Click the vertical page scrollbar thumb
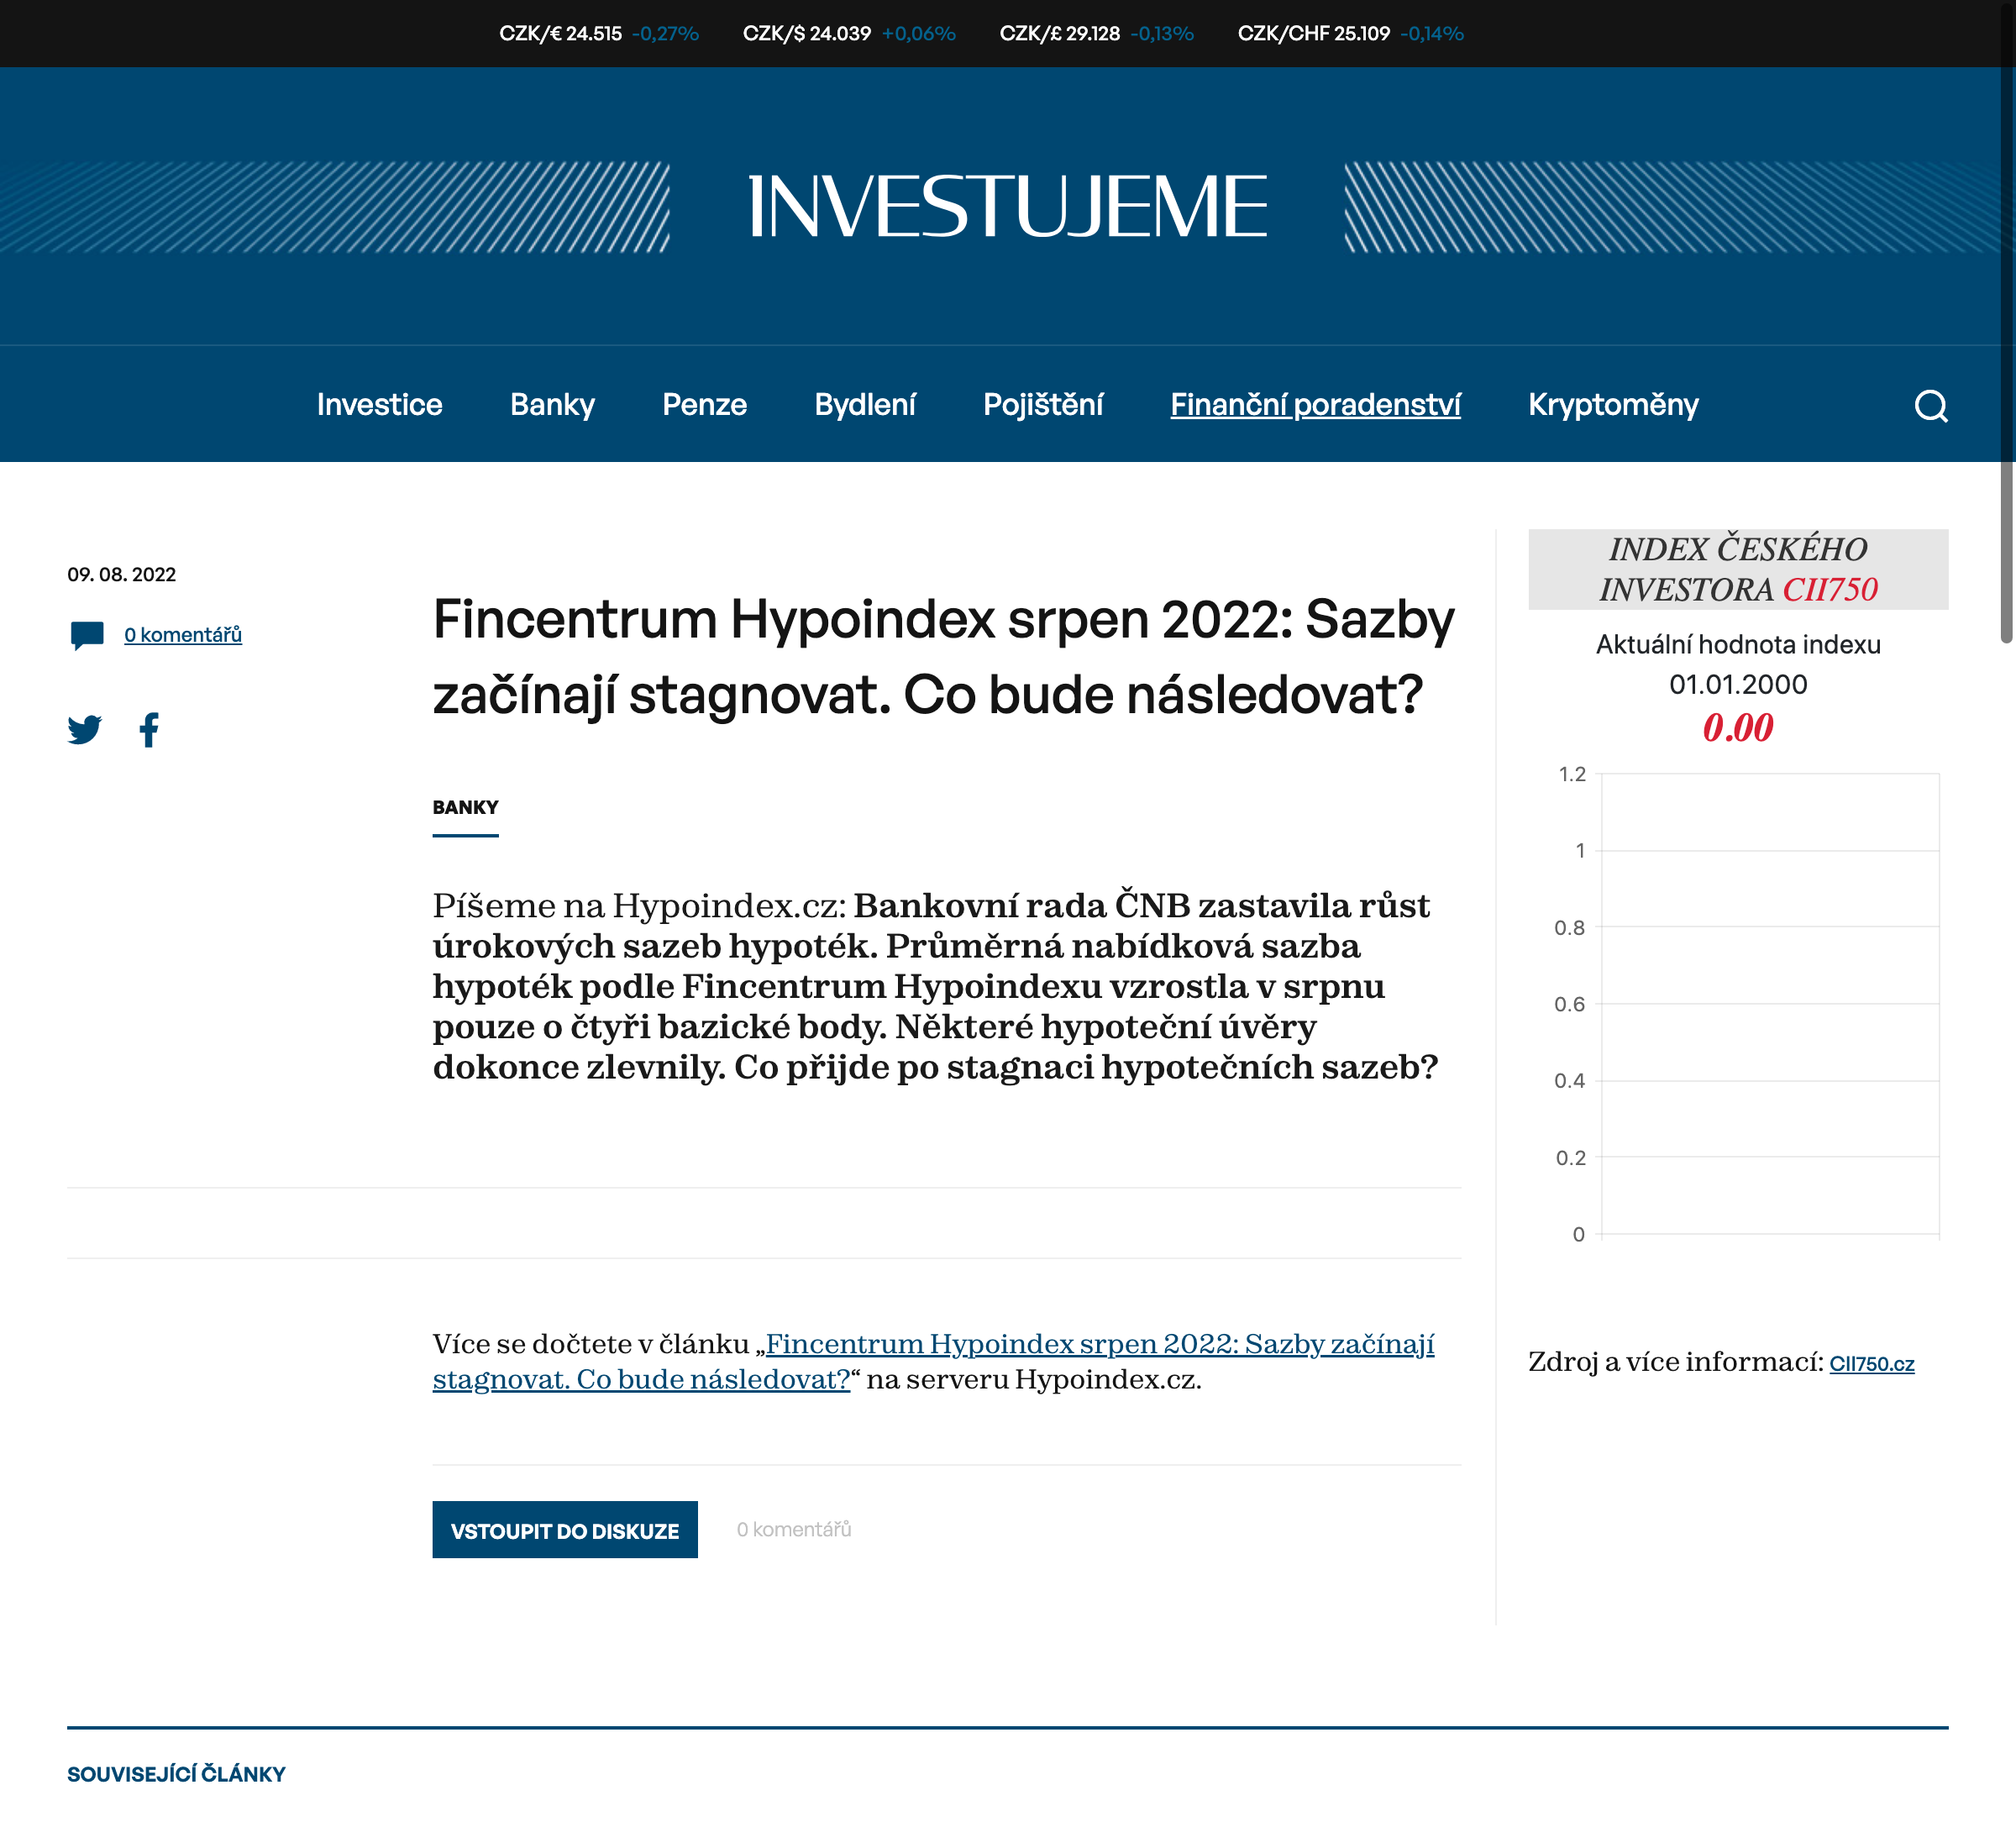The height and width of the screenshot is (1848, 2016). click(x=2007, y=322)
